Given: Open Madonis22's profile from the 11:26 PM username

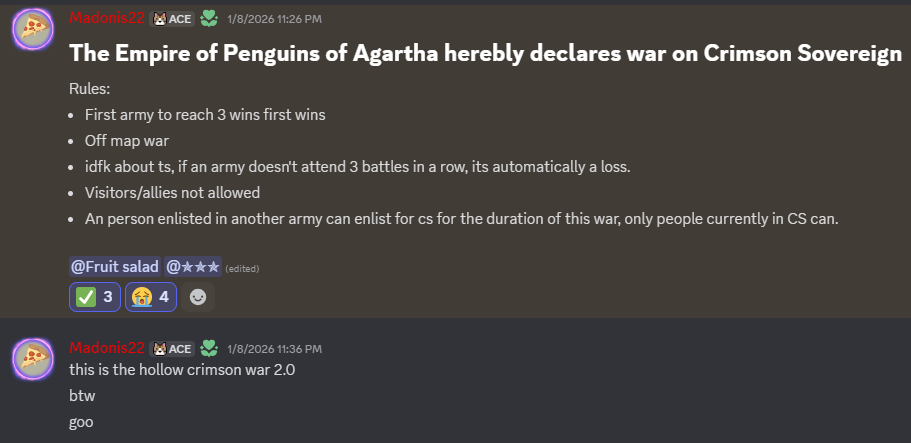Looking at the screenshot, I should pyautogui.click(x=106, y=18).
